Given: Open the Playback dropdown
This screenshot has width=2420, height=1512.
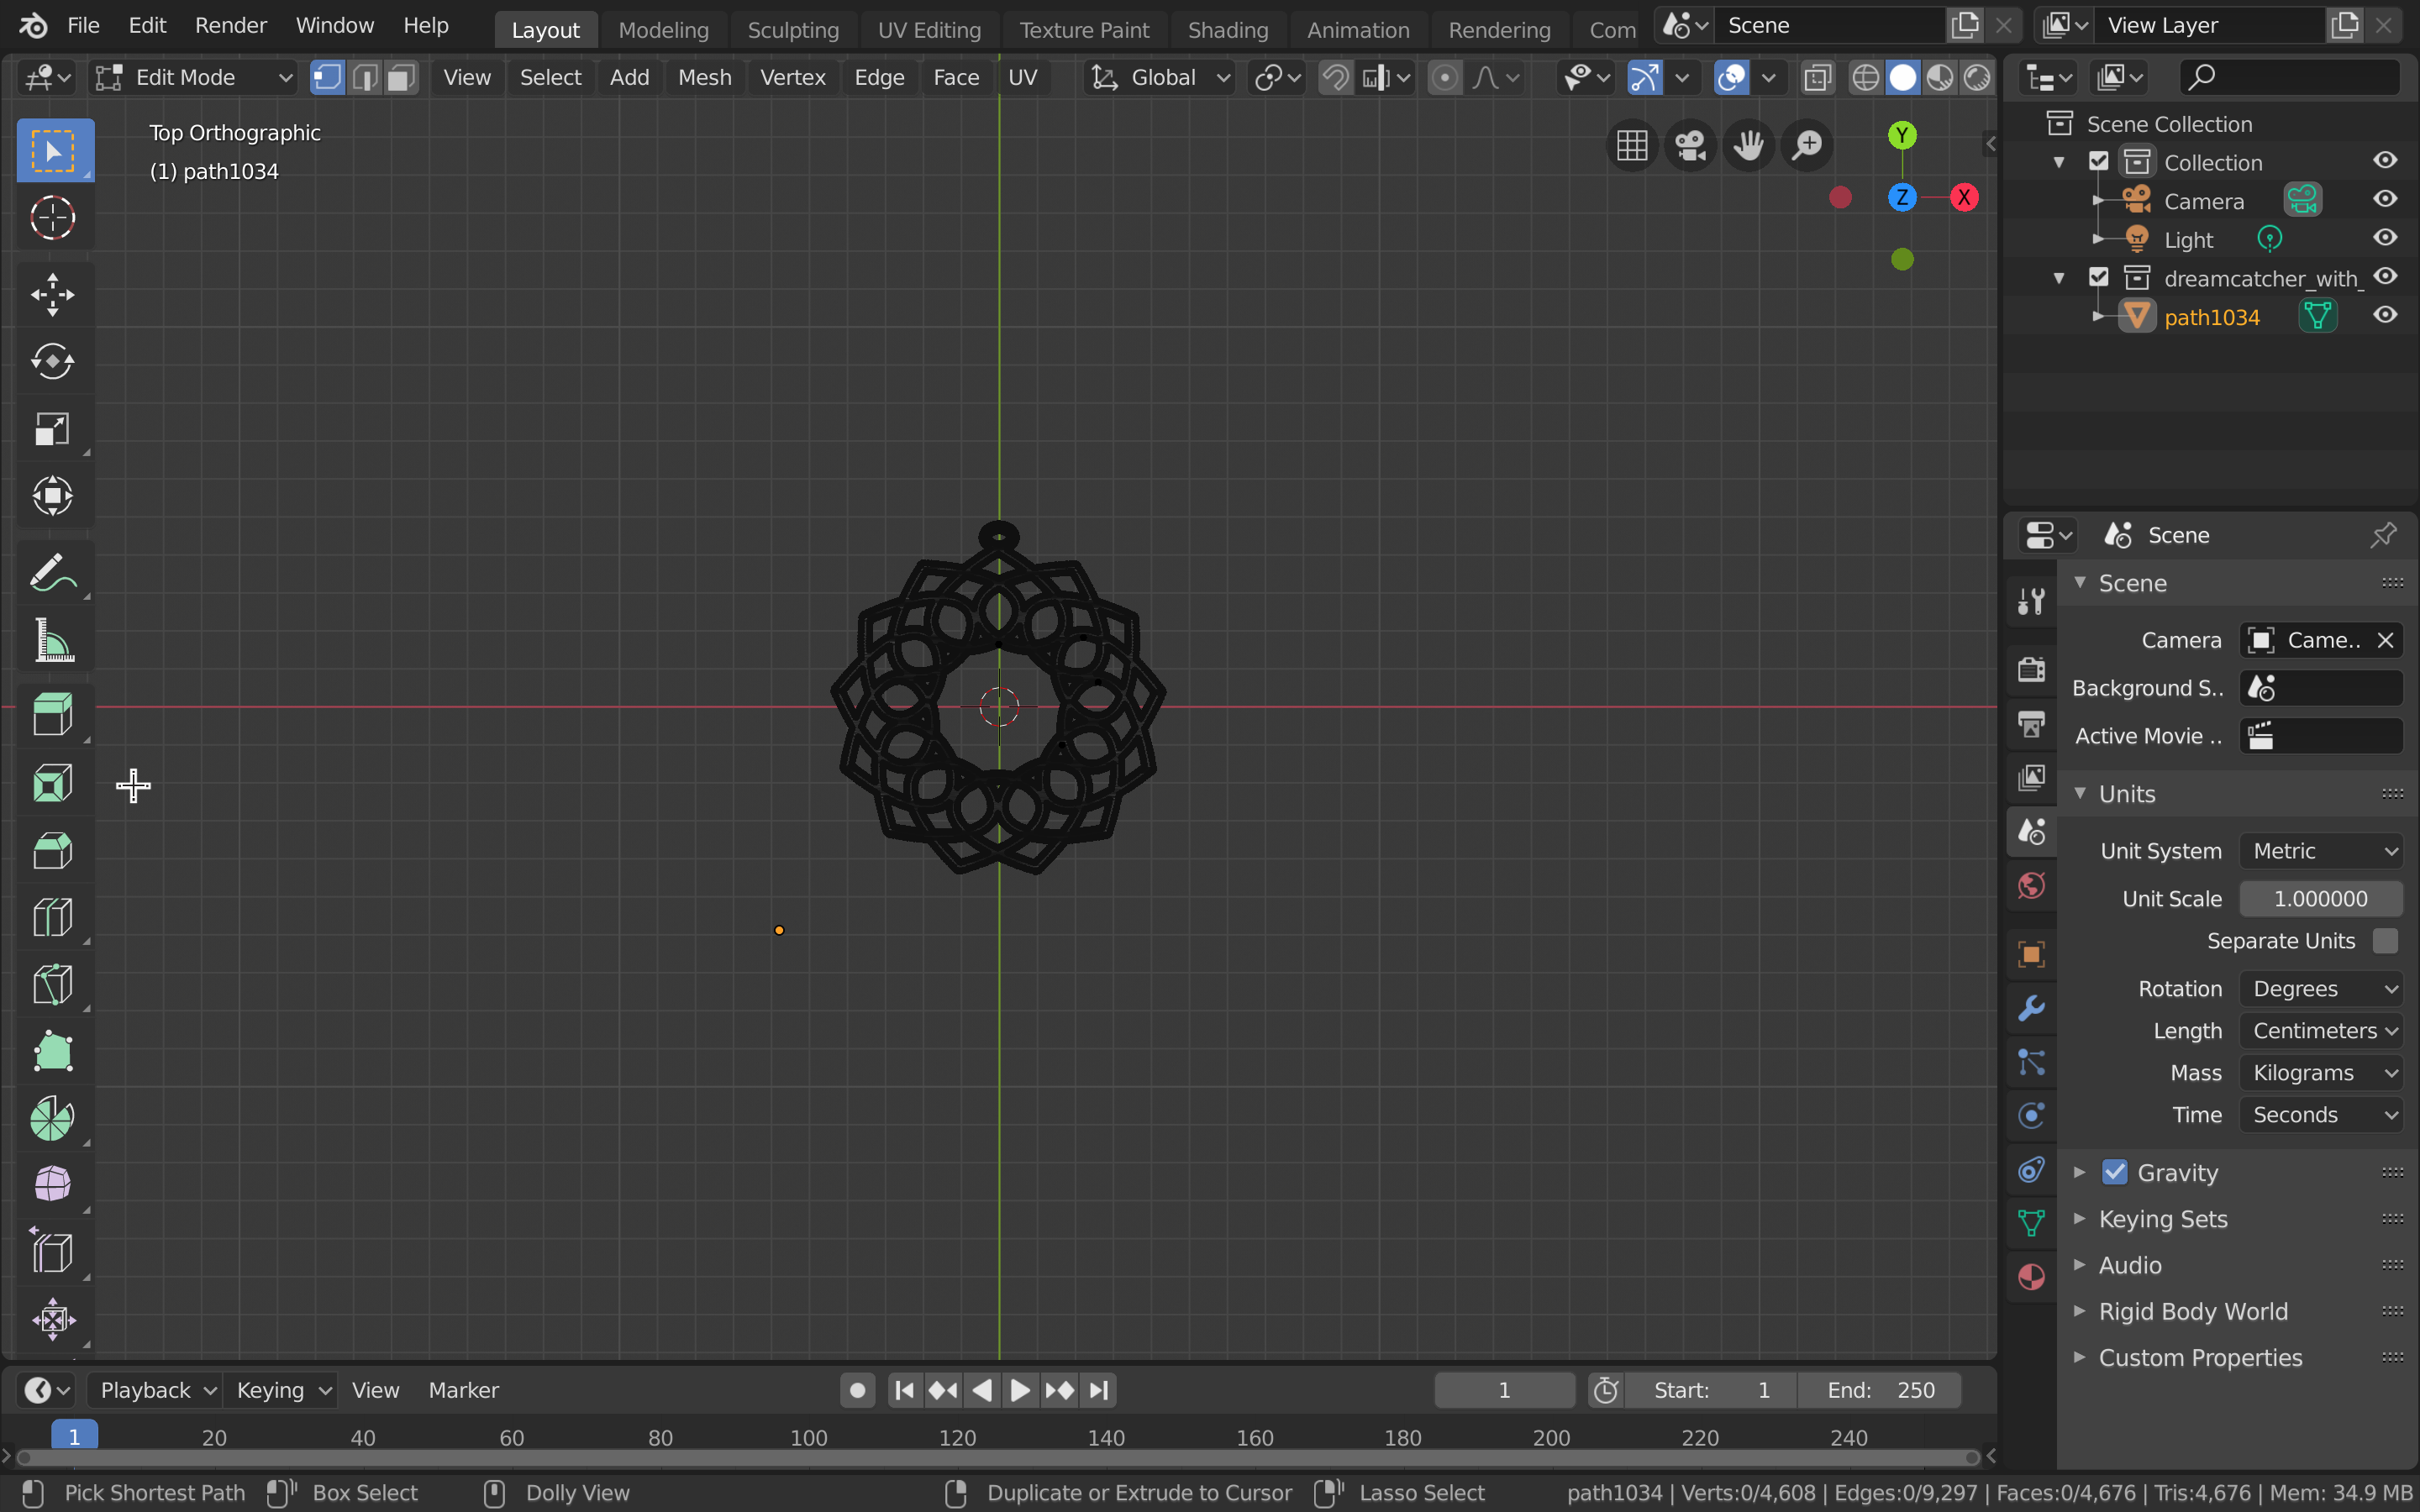Looking at the screenshot, I should [x=156, y=1390].
